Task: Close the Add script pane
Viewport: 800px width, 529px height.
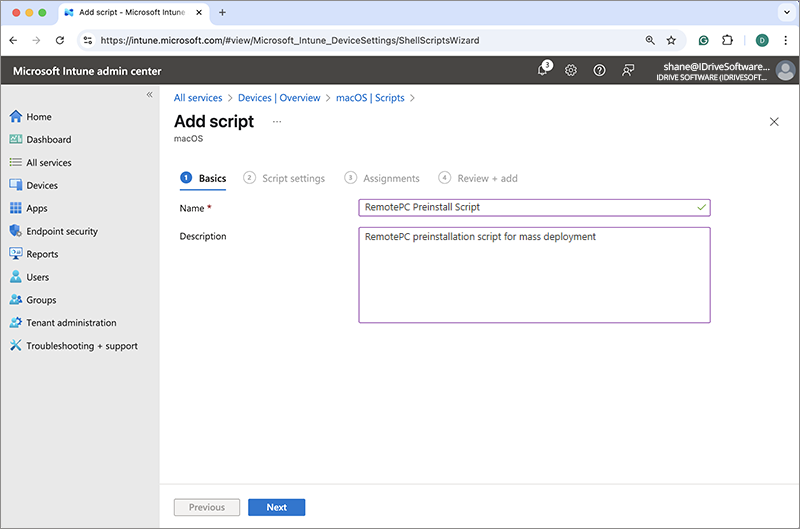Action: click(774, 122)
